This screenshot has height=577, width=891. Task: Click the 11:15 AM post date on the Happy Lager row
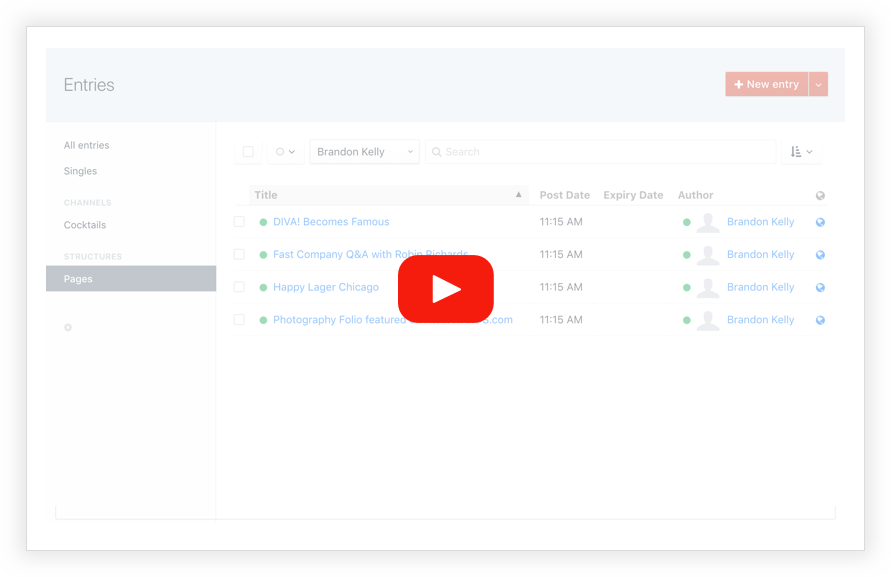(x=561, y=287)
